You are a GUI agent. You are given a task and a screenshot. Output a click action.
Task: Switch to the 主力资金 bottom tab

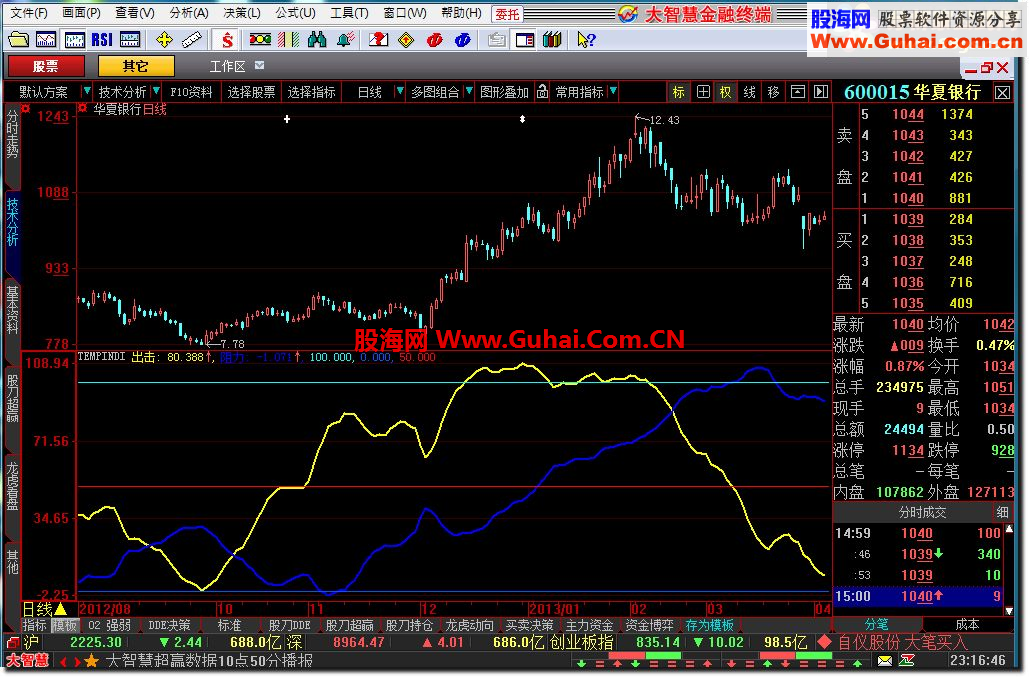tap(589, 625)
